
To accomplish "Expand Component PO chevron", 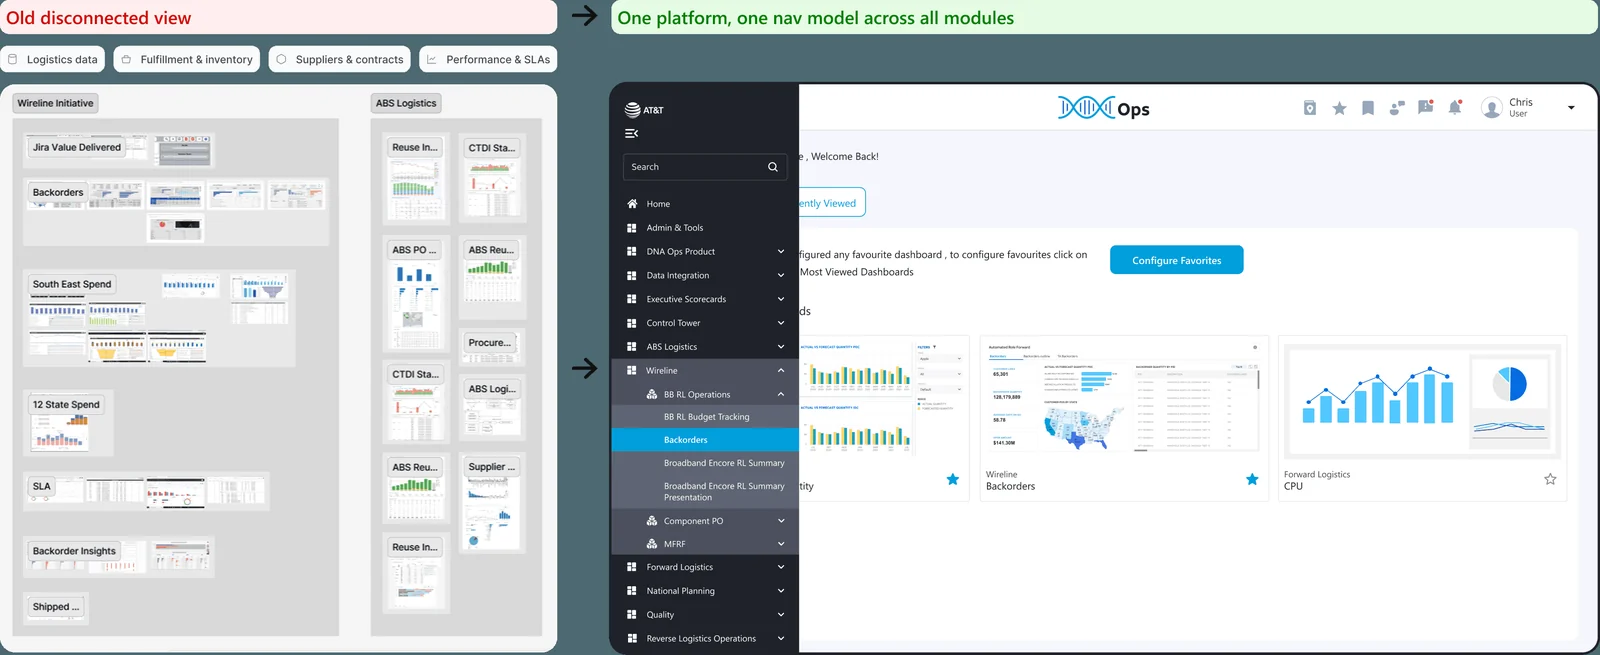I will click(x=781, y=521).
